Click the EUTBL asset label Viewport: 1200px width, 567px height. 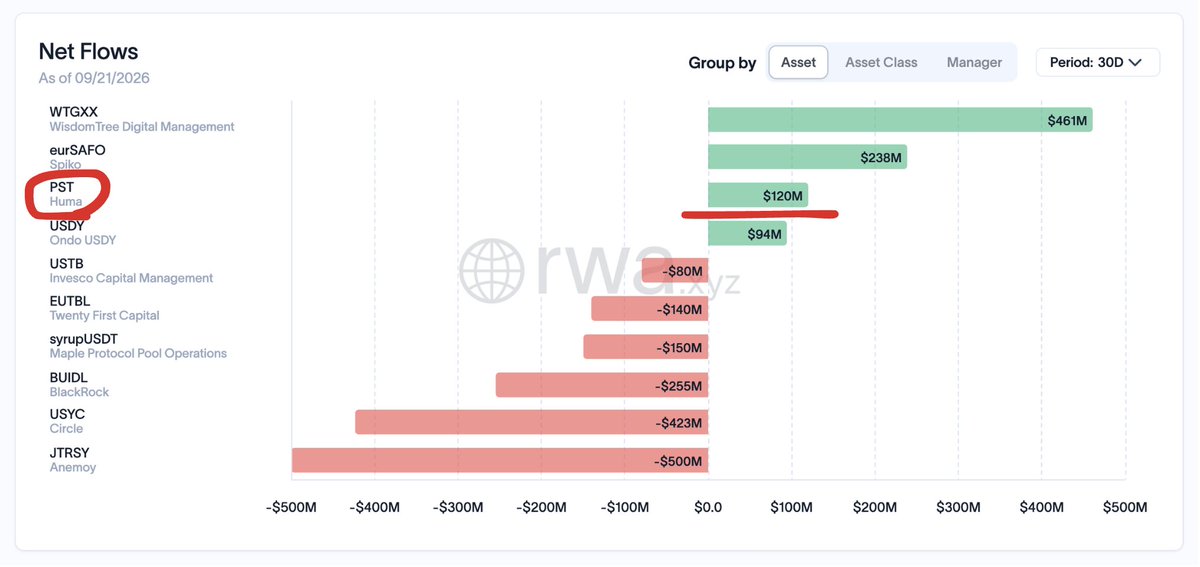(x=70, y=301)
